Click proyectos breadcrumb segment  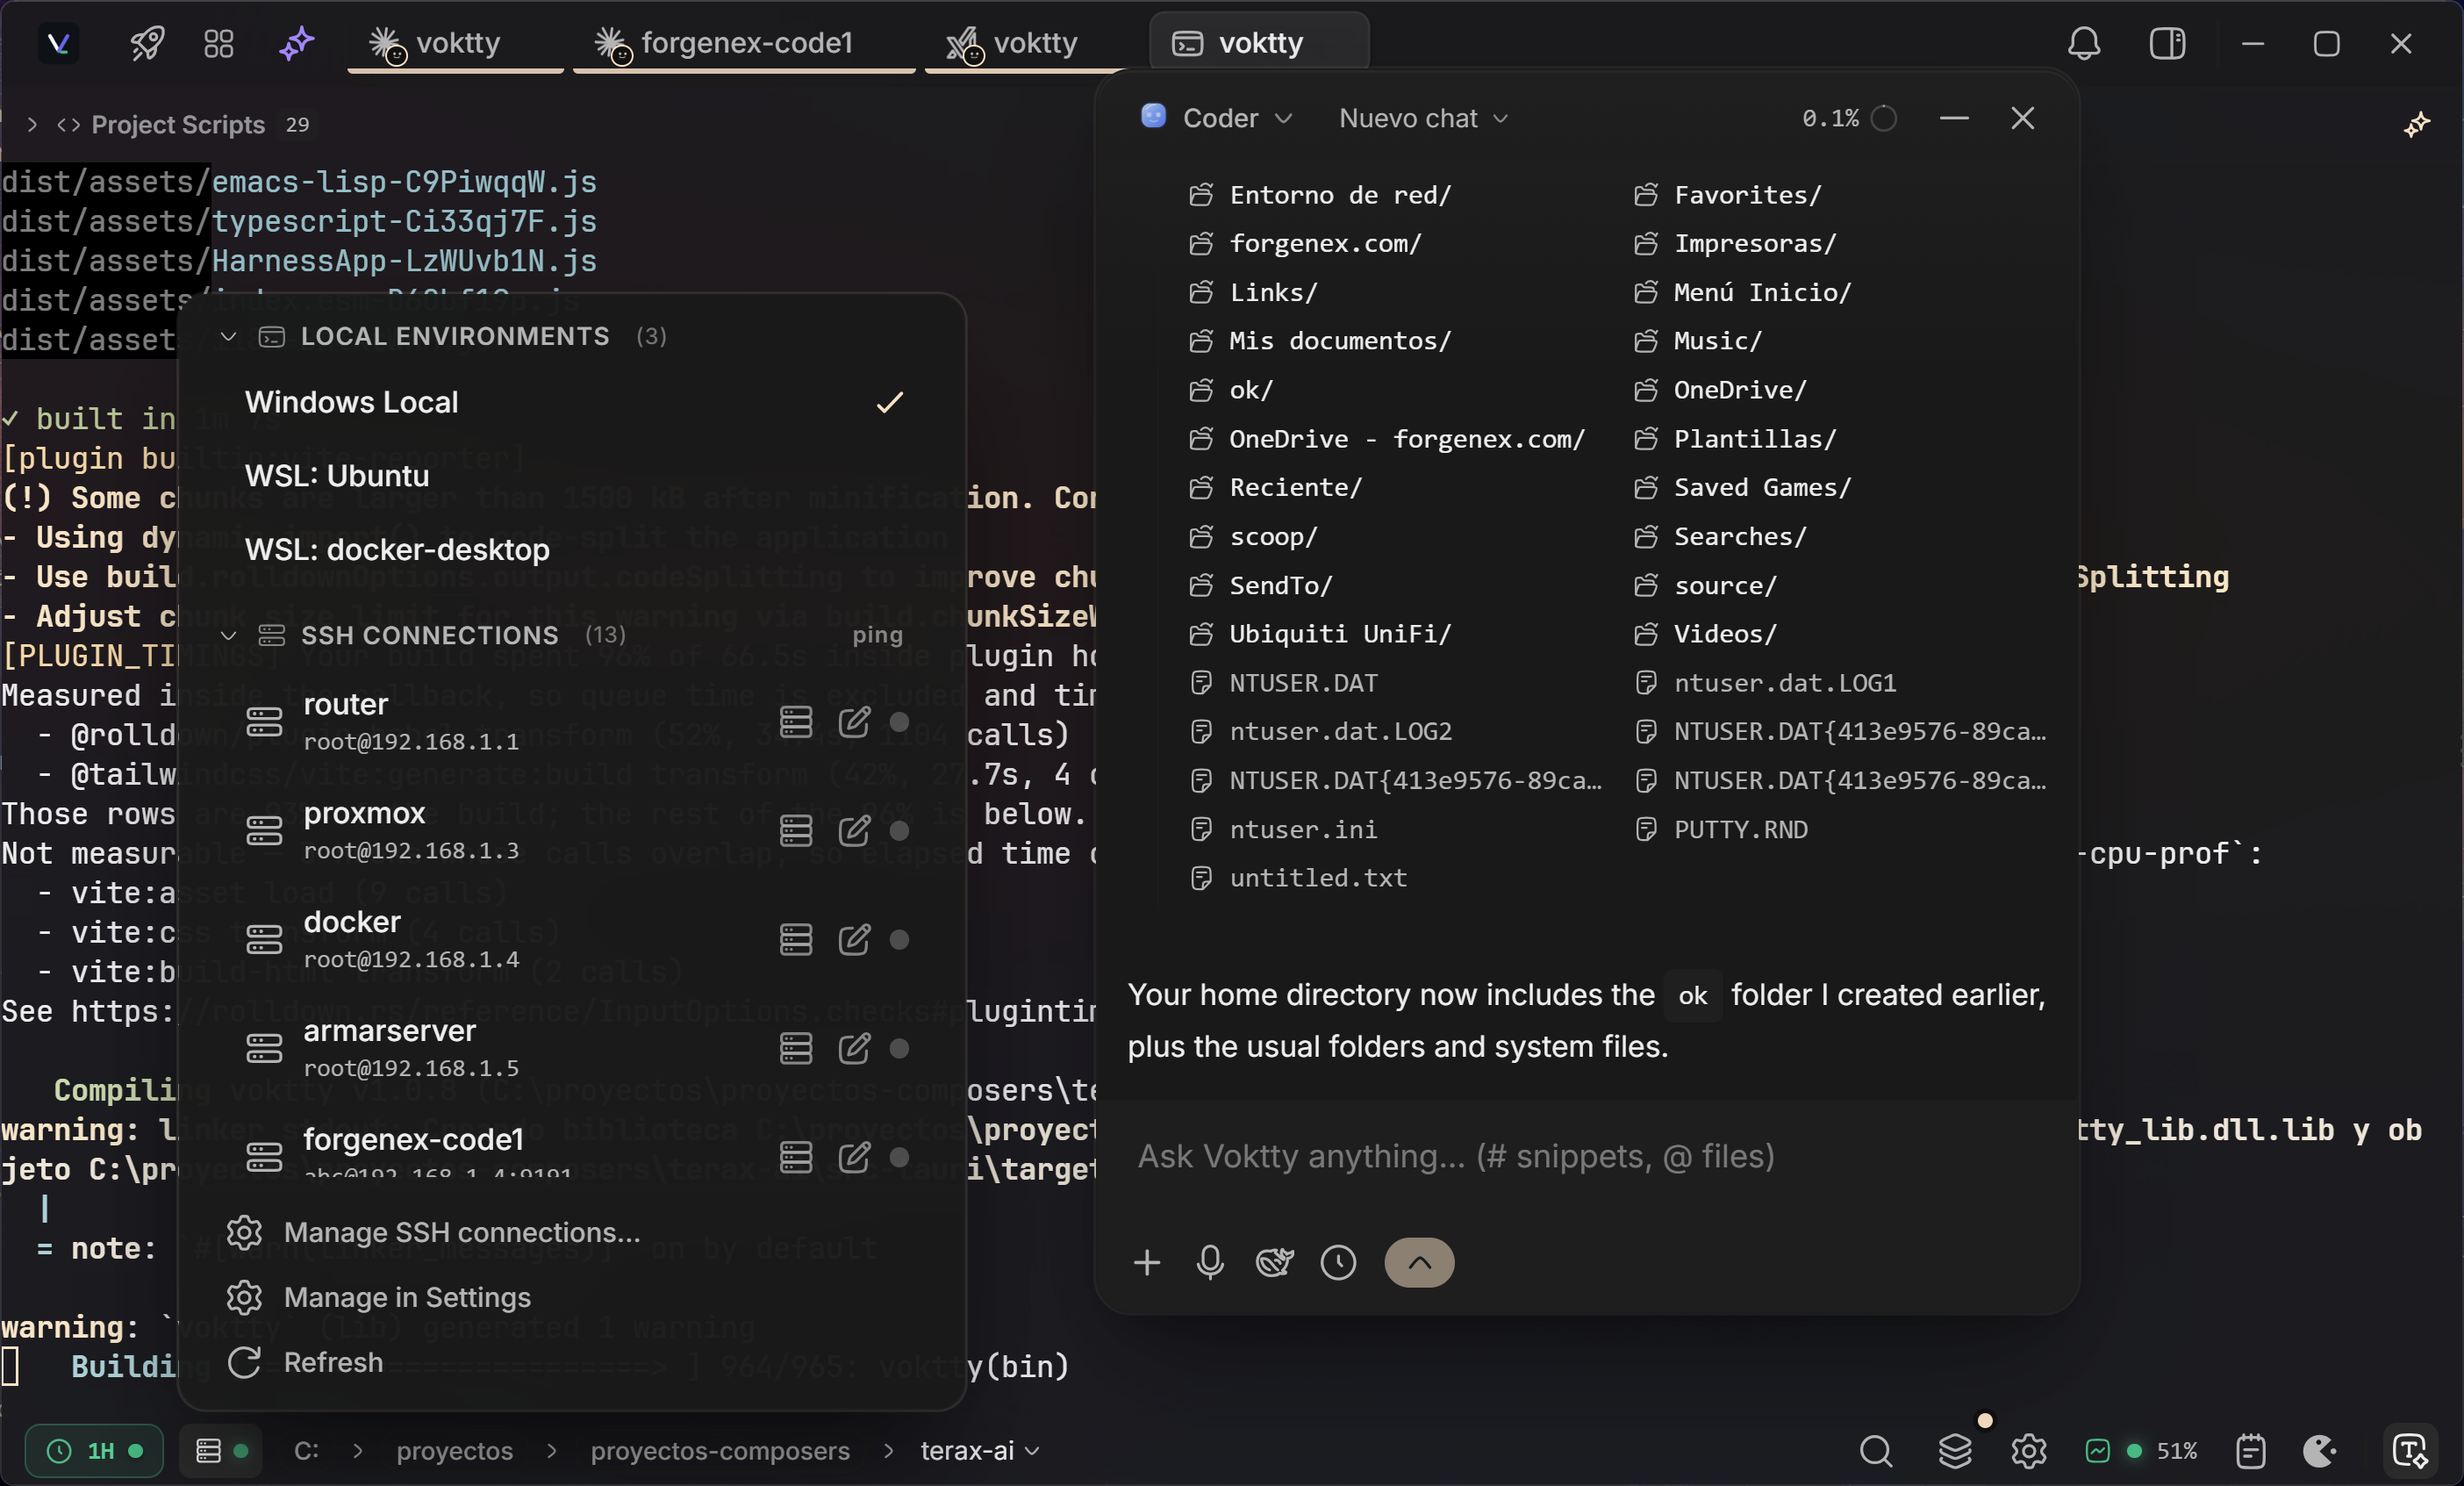tap(455, 1451)
